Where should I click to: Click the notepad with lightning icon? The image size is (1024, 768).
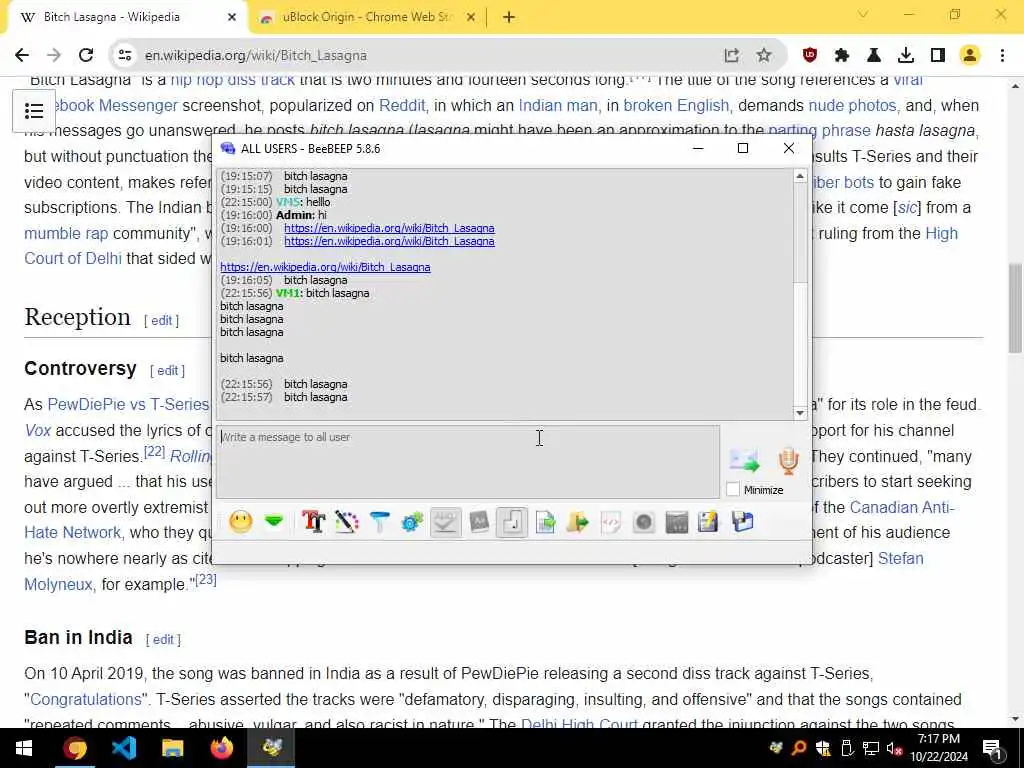click(x=709, y=522)
